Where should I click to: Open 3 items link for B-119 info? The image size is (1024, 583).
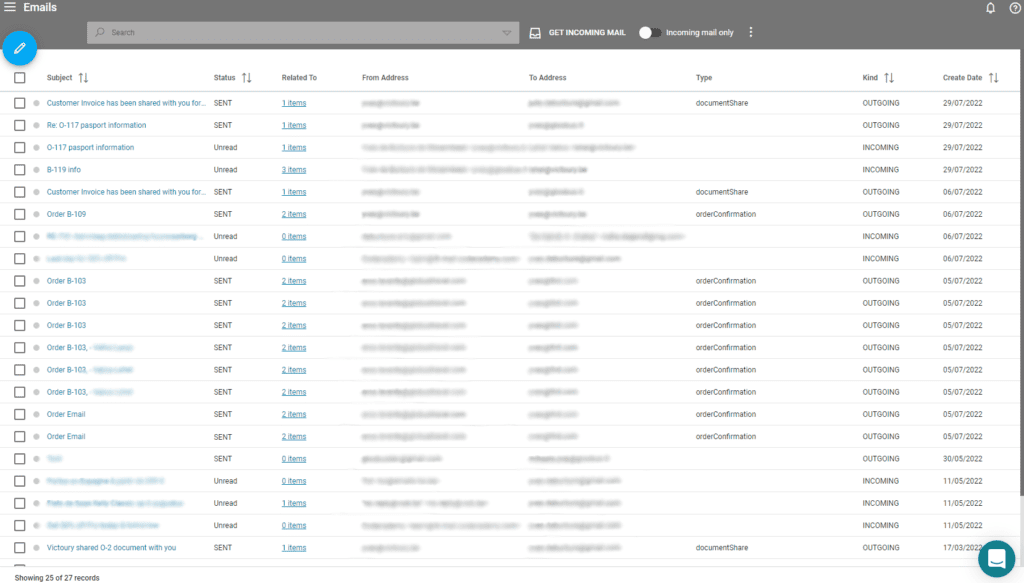[294, 170]
